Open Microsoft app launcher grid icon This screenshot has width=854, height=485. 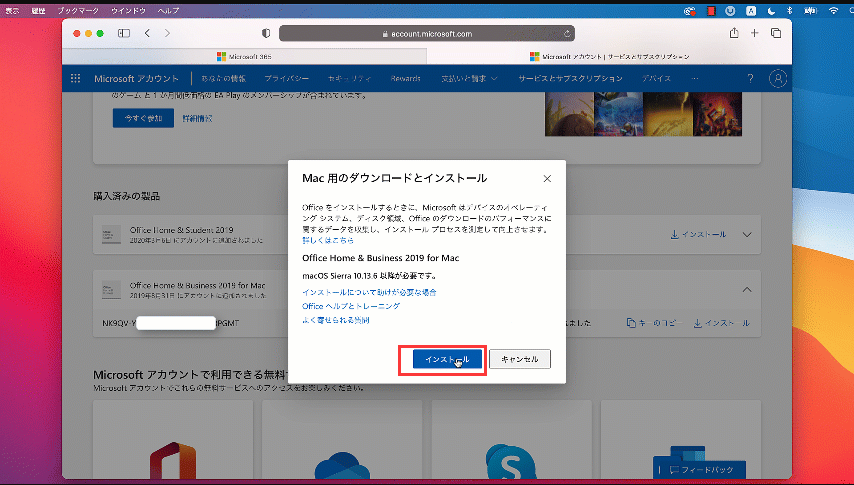pos(76,78)
